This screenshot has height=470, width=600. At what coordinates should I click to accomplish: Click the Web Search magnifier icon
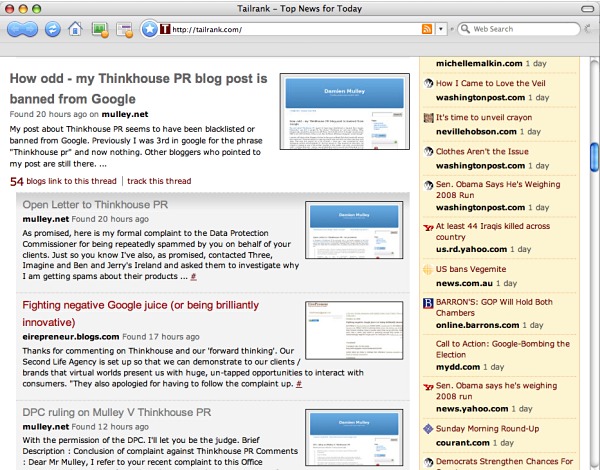[465, 29]
